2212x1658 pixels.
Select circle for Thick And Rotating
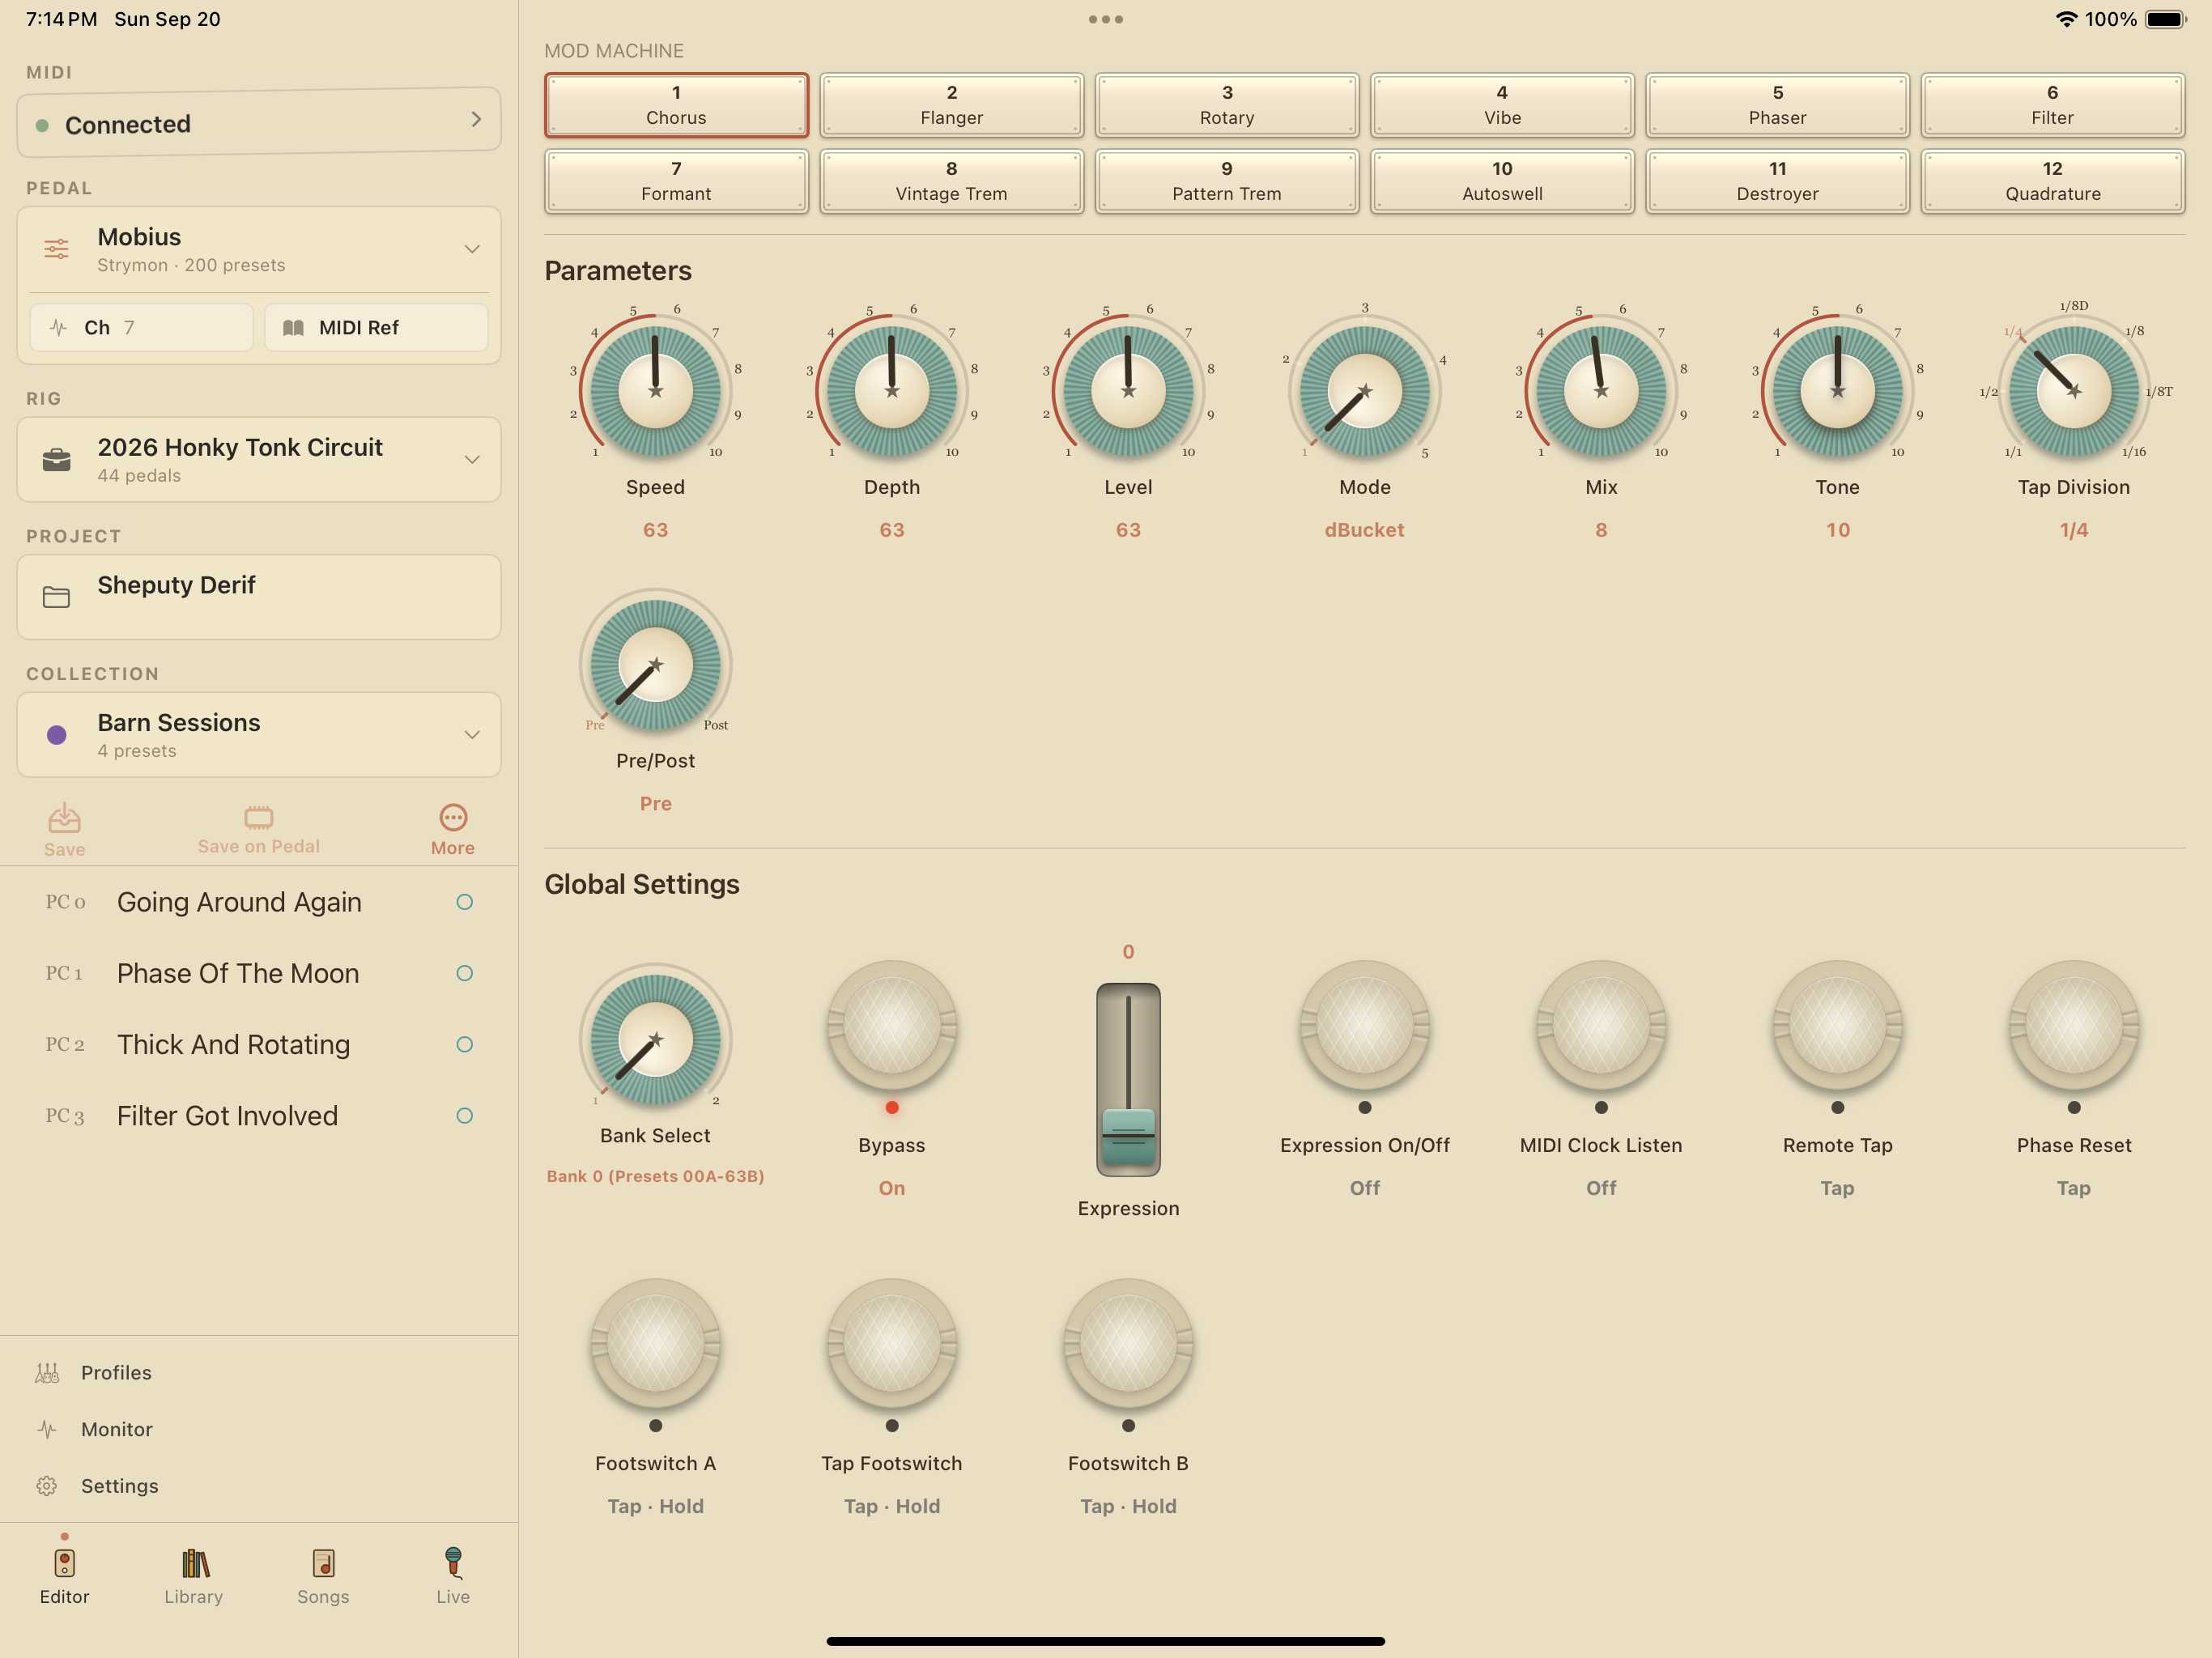point(464,1044)
